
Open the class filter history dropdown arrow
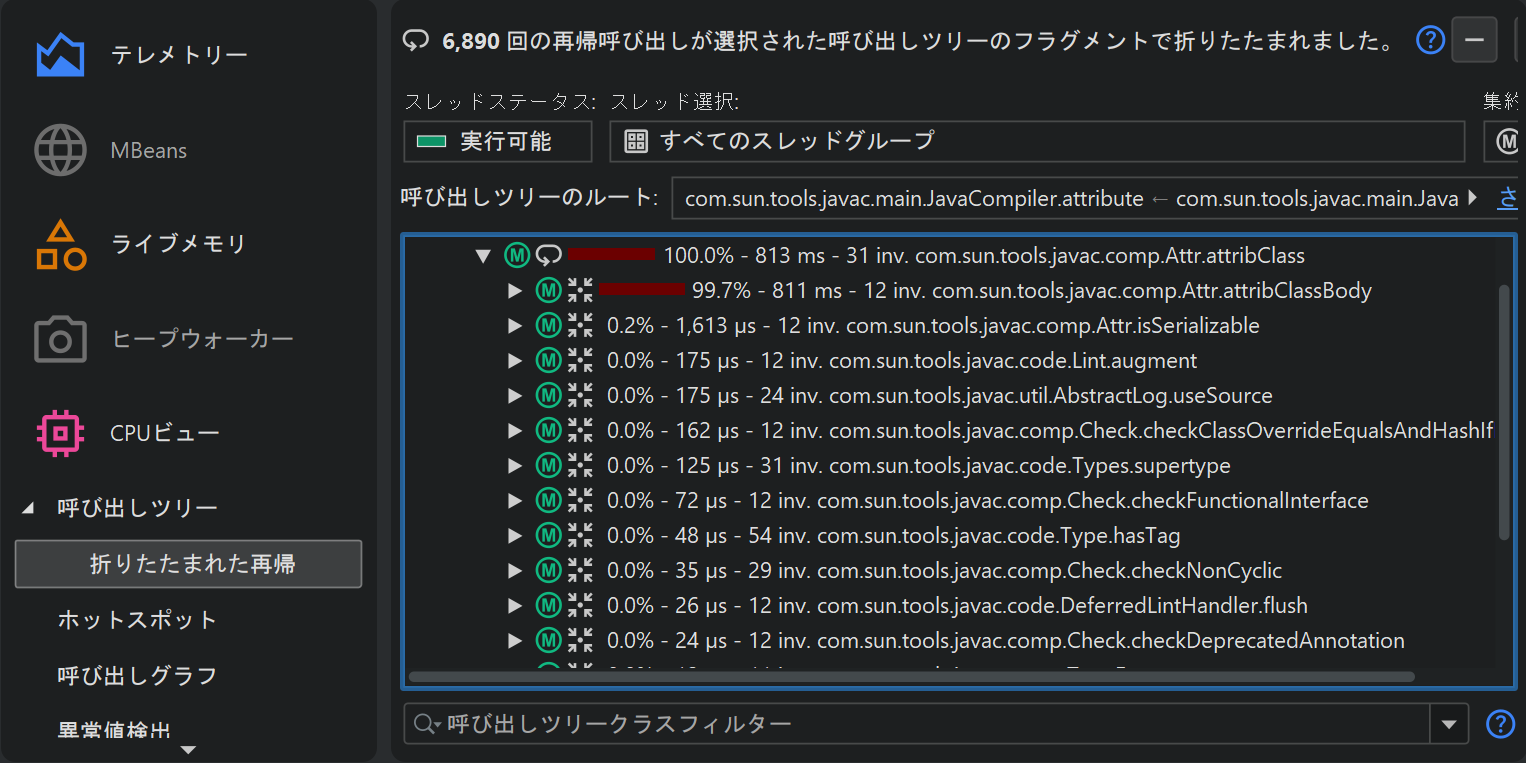[1449, 724]
